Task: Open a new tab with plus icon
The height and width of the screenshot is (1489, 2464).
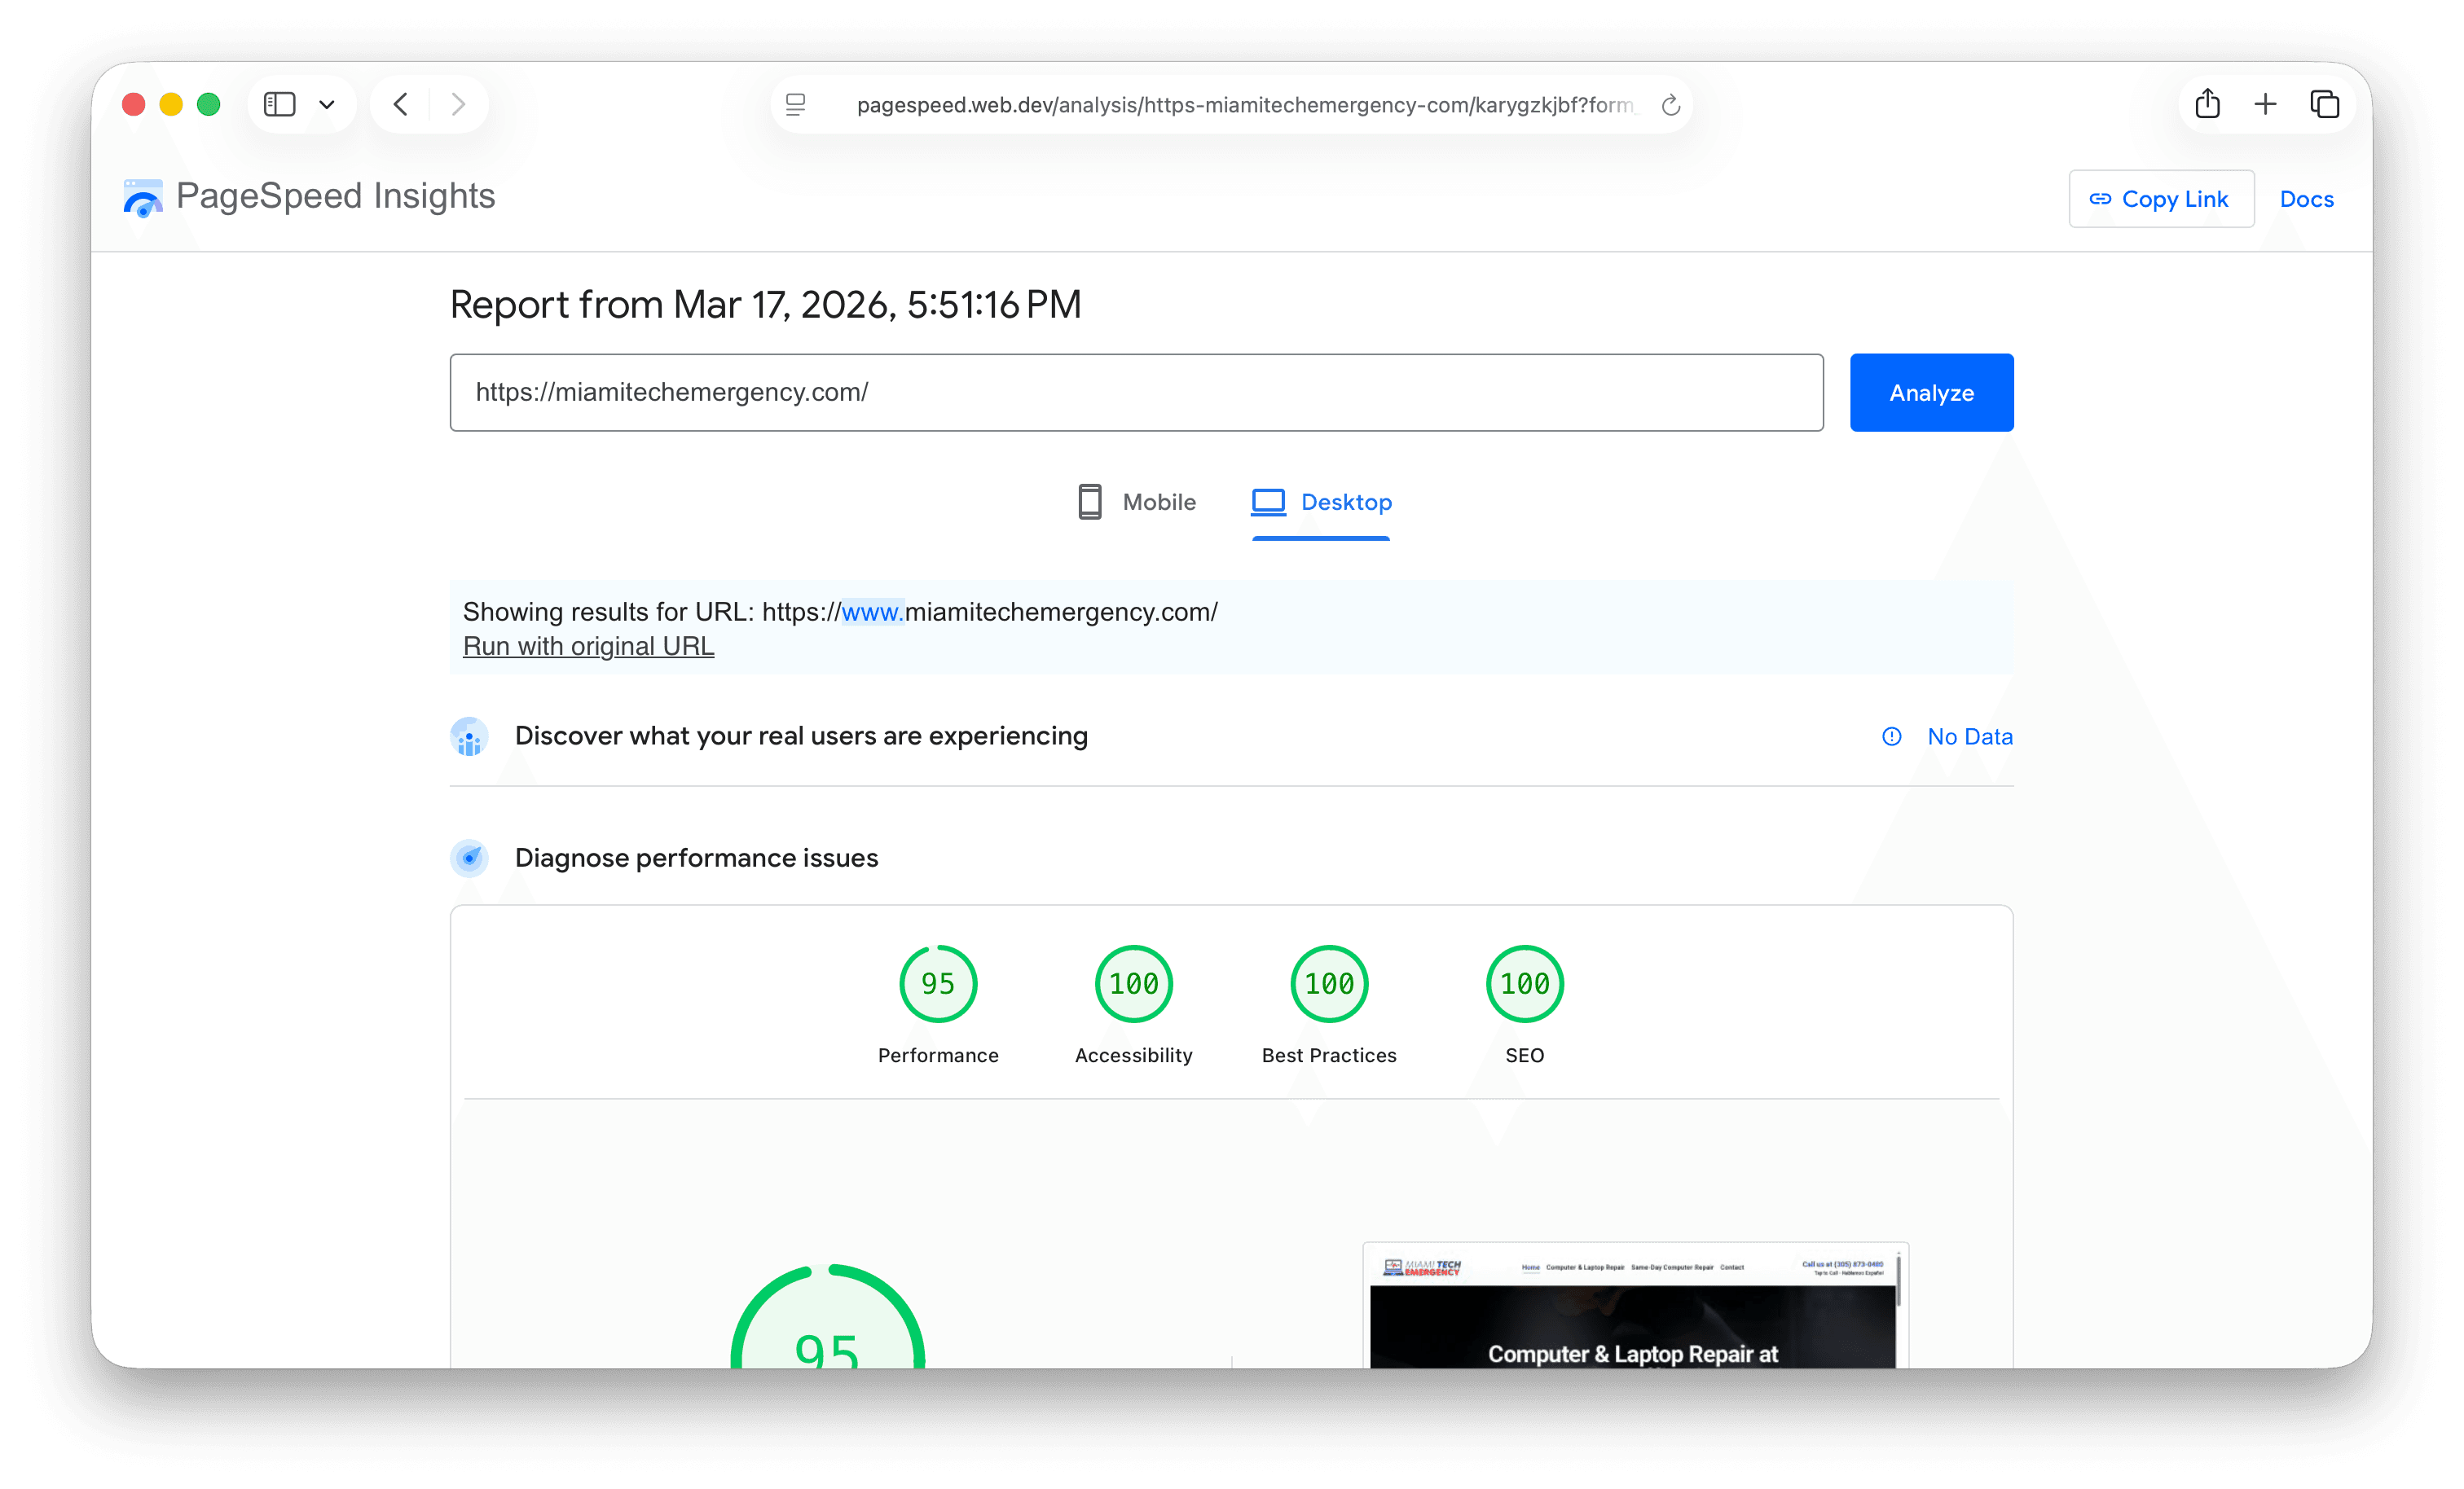Action: 2265,104
